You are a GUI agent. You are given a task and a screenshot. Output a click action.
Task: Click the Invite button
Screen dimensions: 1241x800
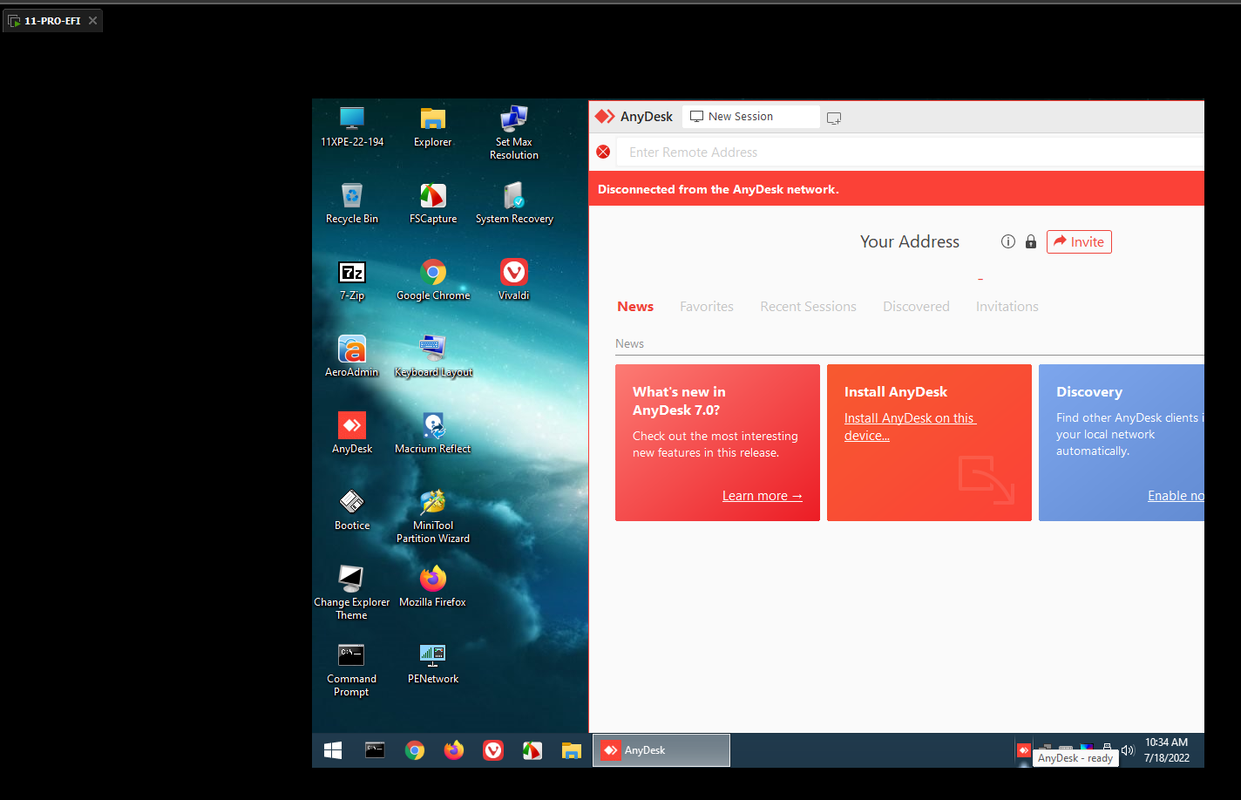pos(1079,242)
